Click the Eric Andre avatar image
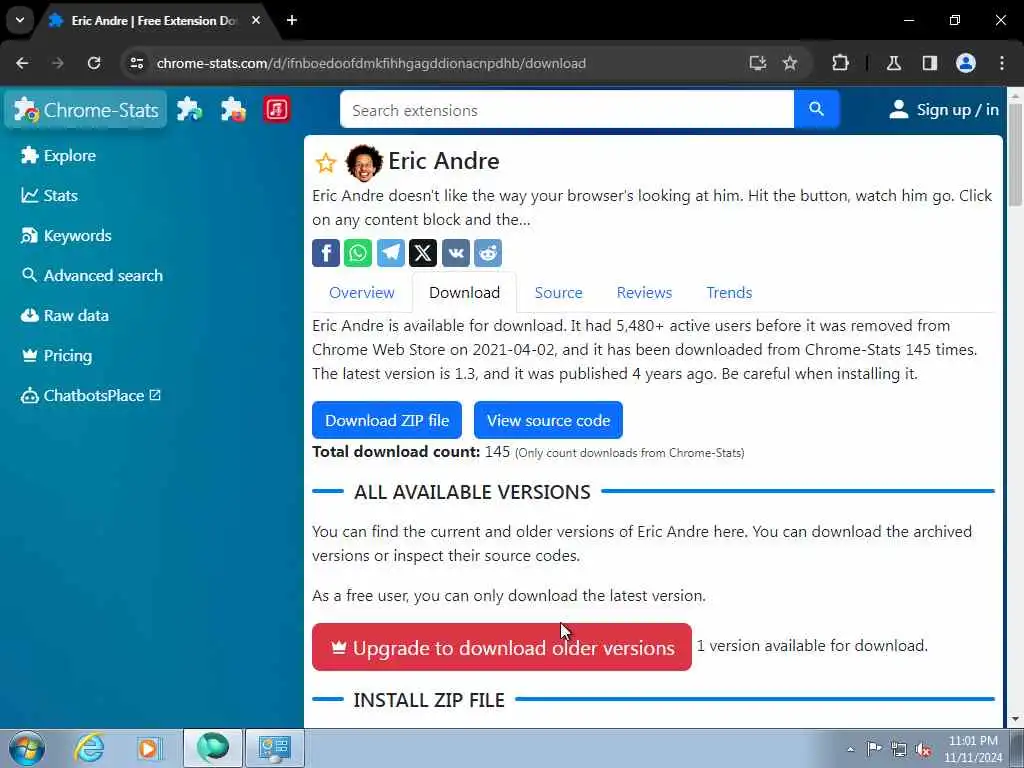Viewport: 1024px width, 768px height. pyautogui.click(x=364, y=163)
